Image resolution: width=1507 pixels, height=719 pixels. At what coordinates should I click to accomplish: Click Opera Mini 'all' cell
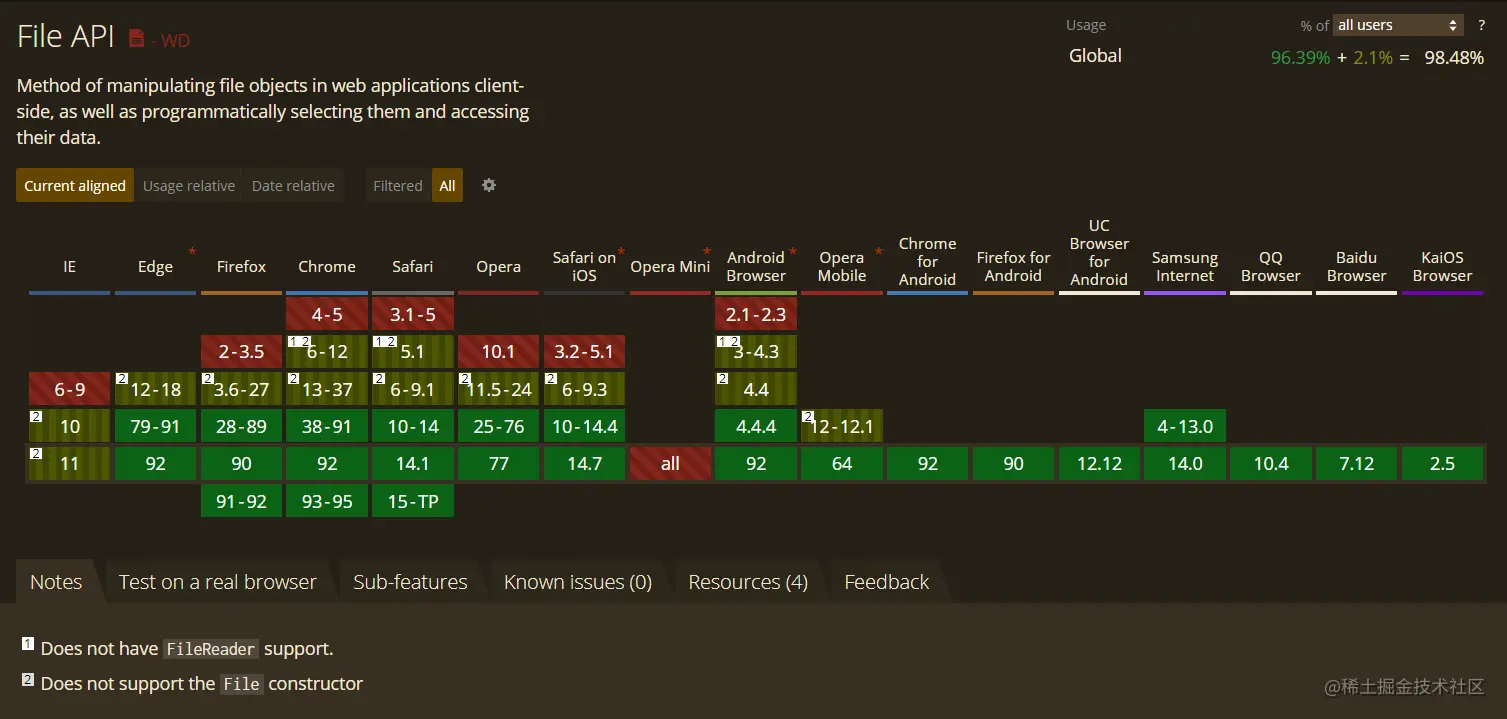670,463
